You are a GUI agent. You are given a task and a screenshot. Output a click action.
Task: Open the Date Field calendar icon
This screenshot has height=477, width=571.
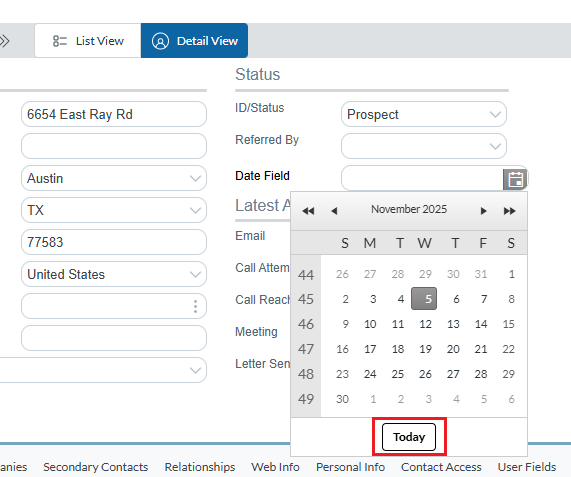(x=515, y=179)
